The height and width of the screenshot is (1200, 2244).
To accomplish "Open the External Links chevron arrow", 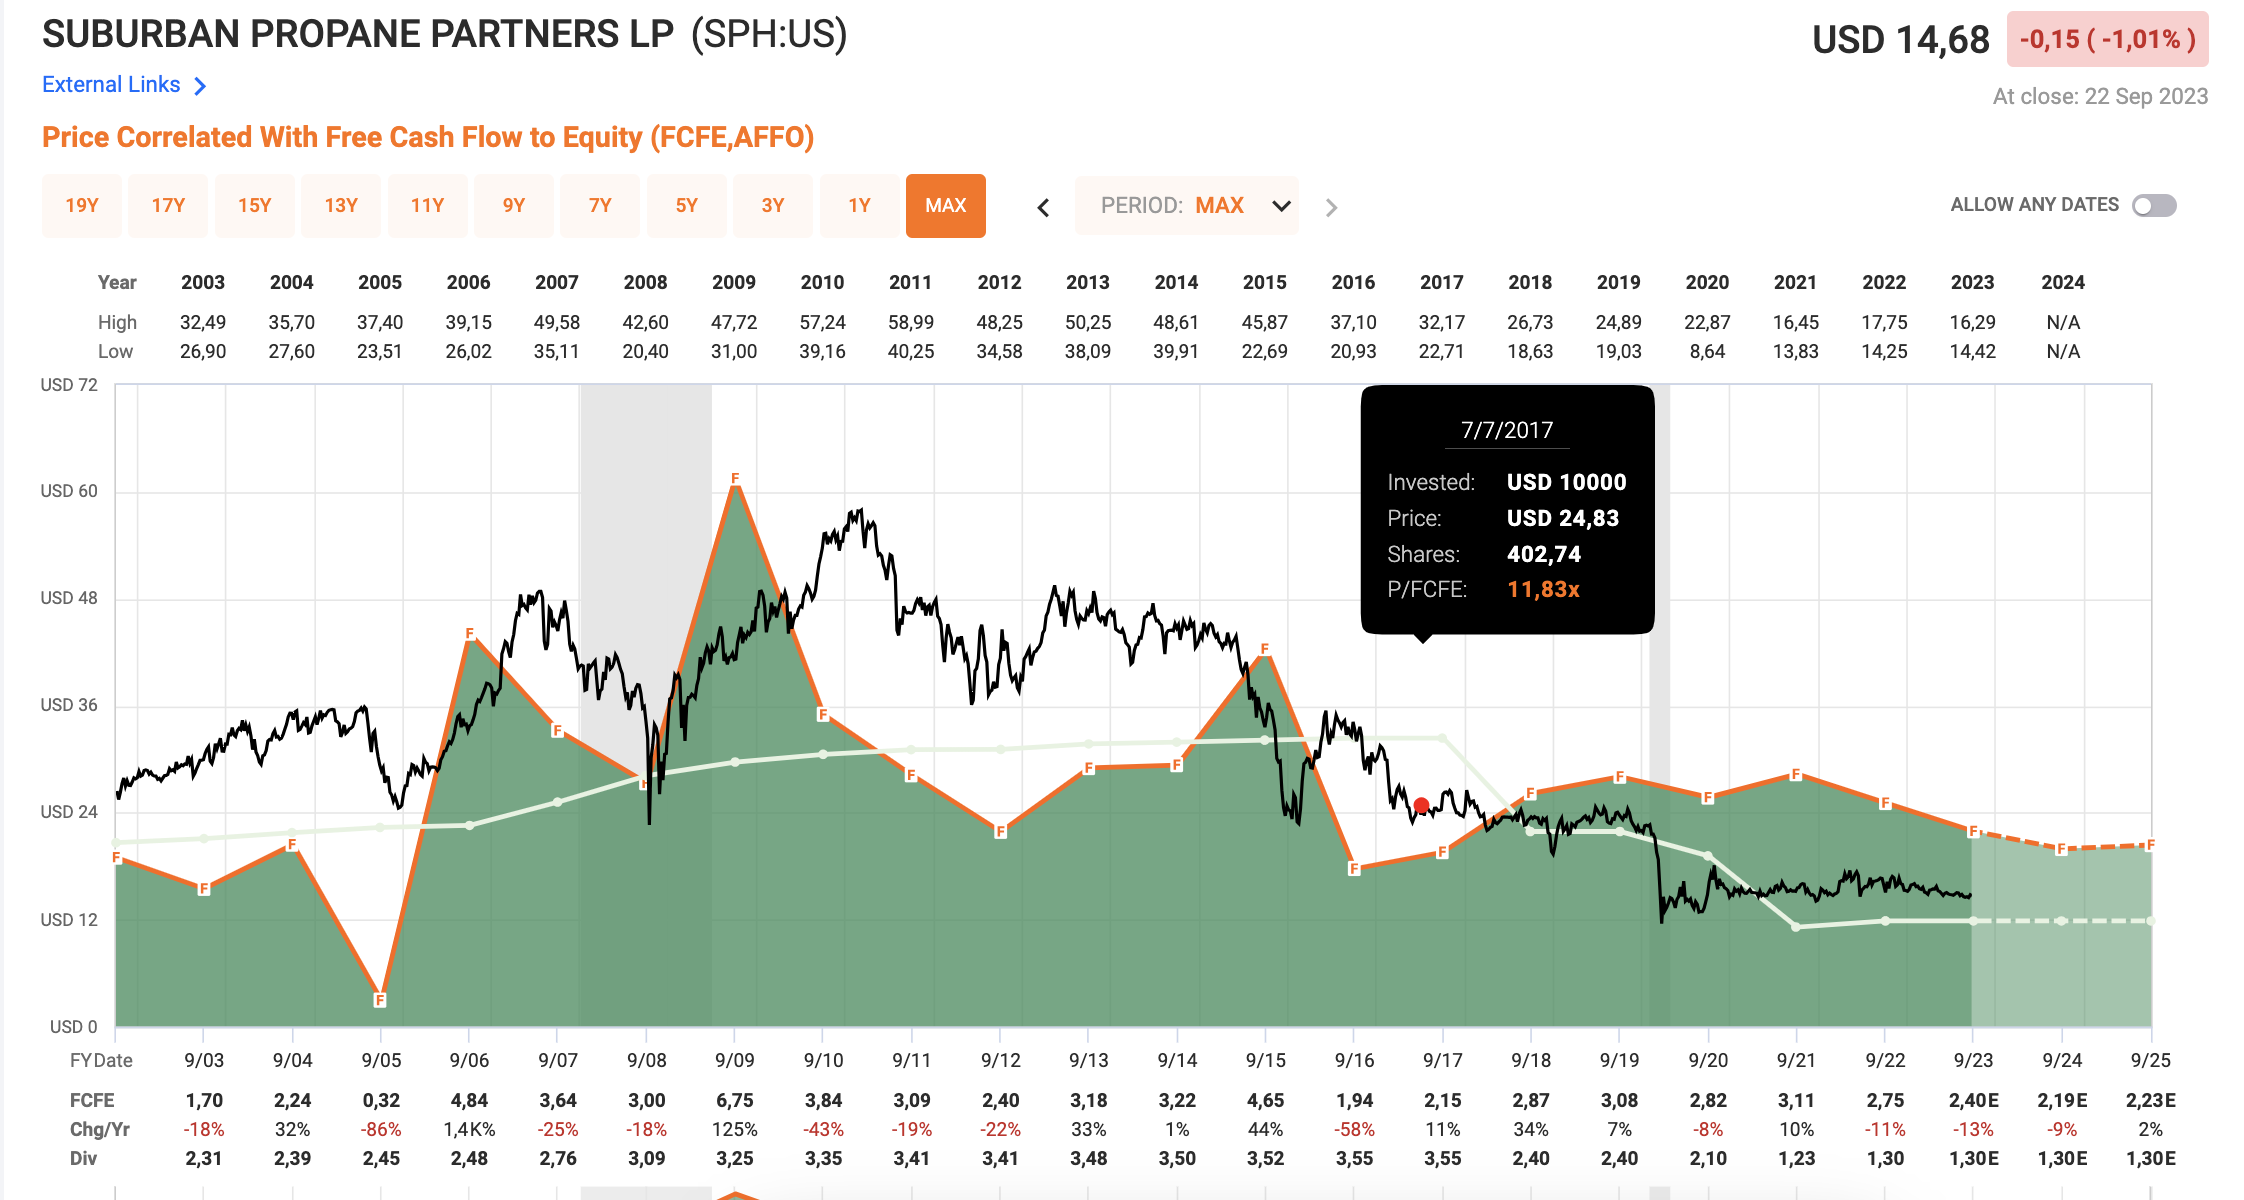I will tap(200, 86).
